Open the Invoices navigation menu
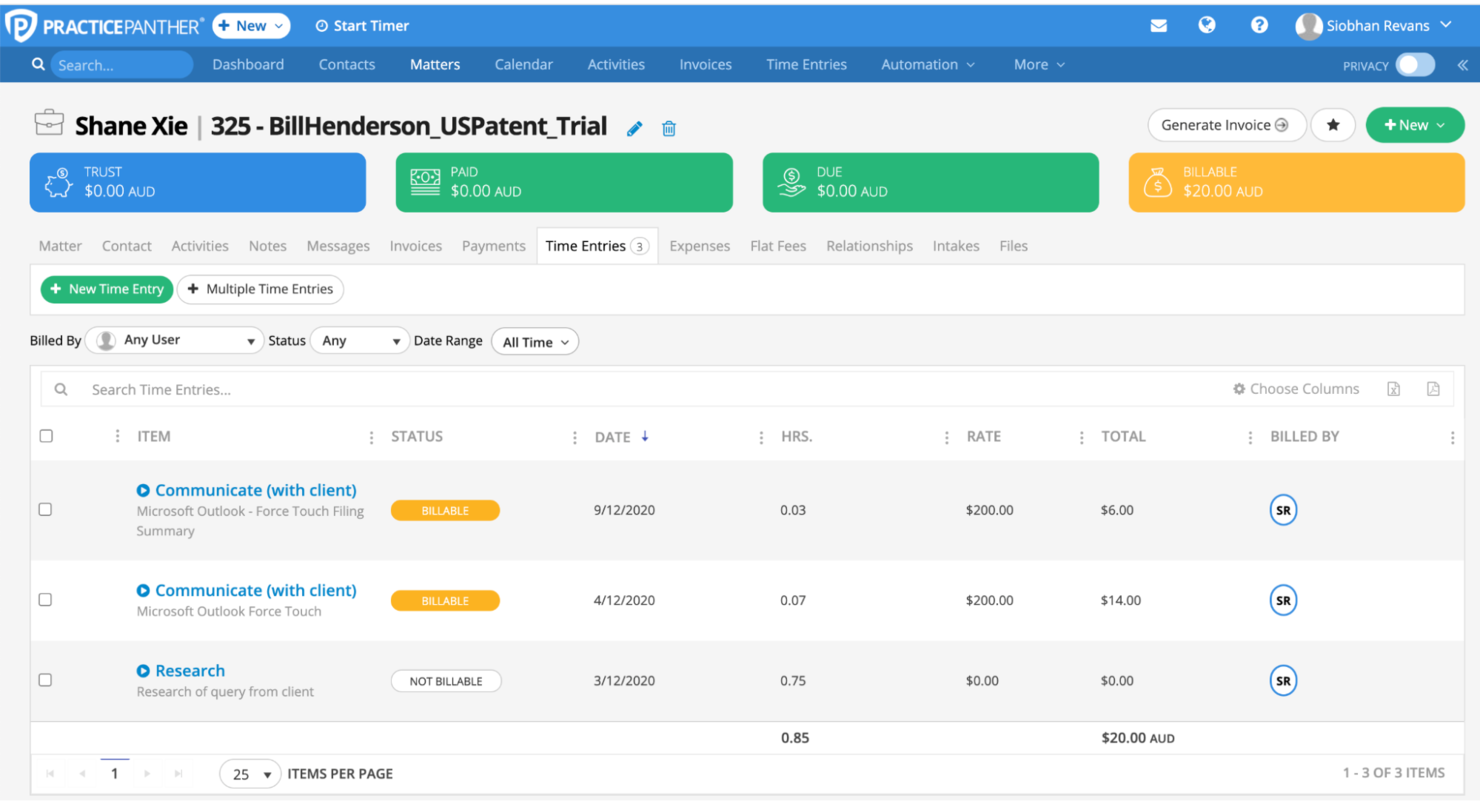 click(705, 64)
